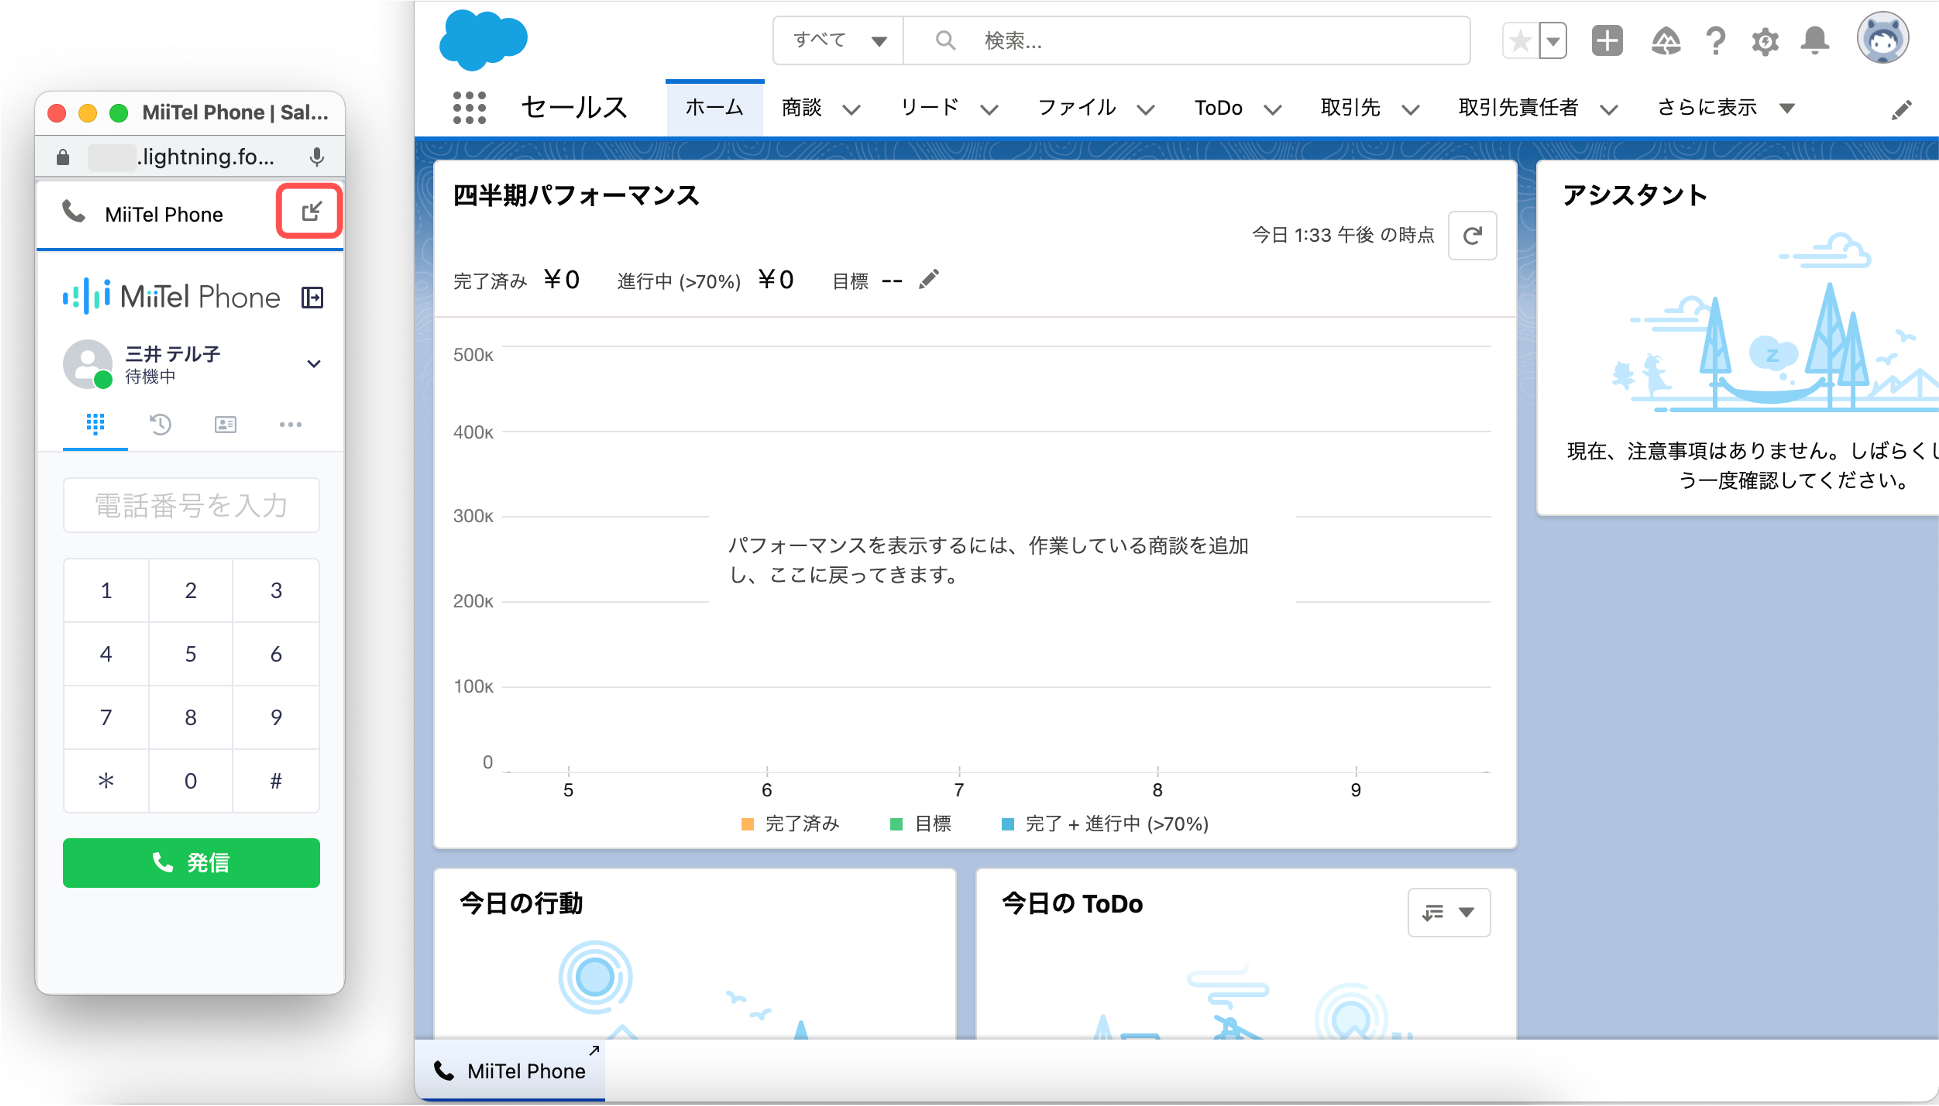1939x1106 pixels.
Task: Edit the 目標 goal with pencil icon
Action: (x=929, y=279)
